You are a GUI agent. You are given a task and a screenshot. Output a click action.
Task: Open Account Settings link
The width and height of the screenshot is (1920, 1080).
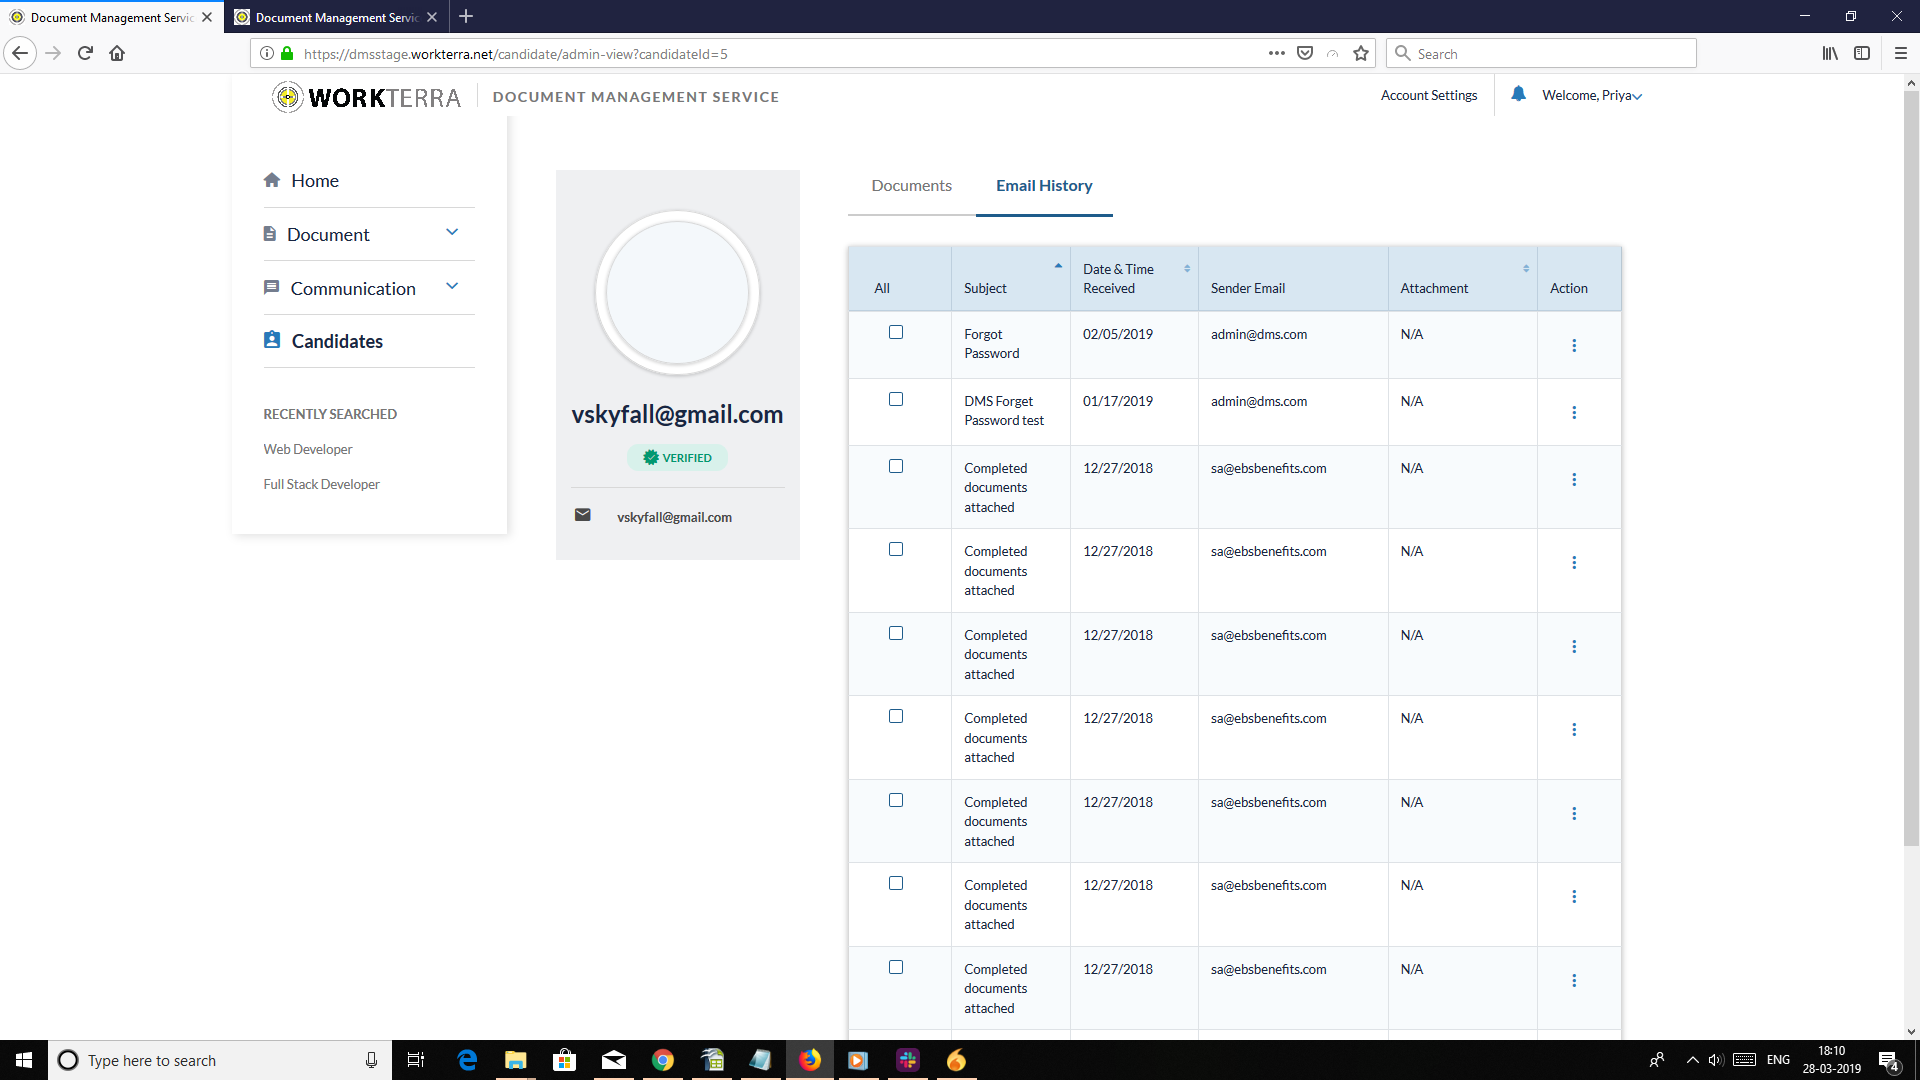pos(1428,96)
